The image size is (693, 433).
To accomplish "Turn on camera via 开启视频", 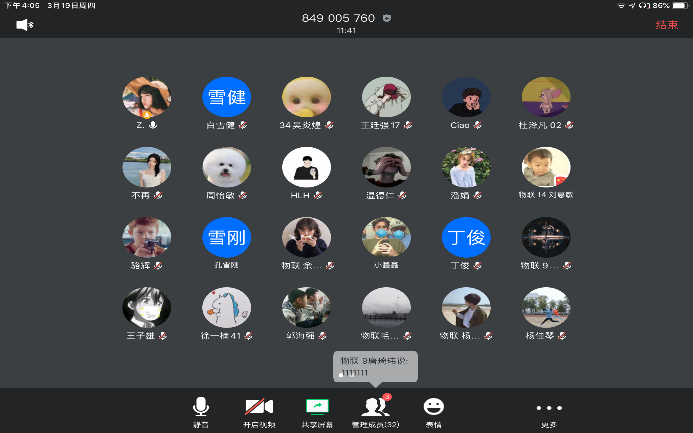I will click(x=259, y=407).
